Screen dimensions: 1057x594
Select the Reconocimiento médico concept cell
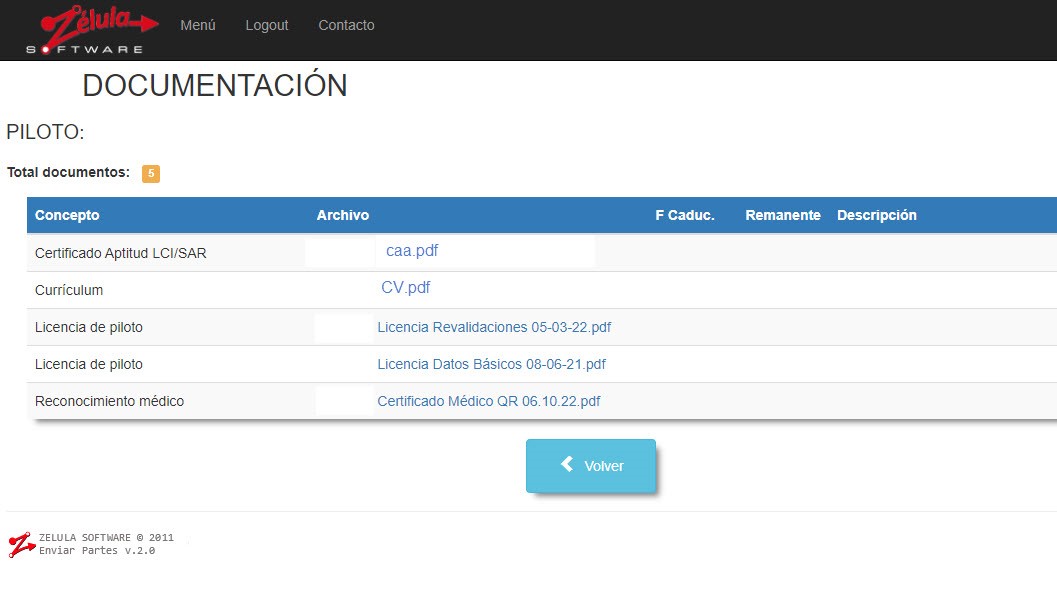(x=110, y=401)
